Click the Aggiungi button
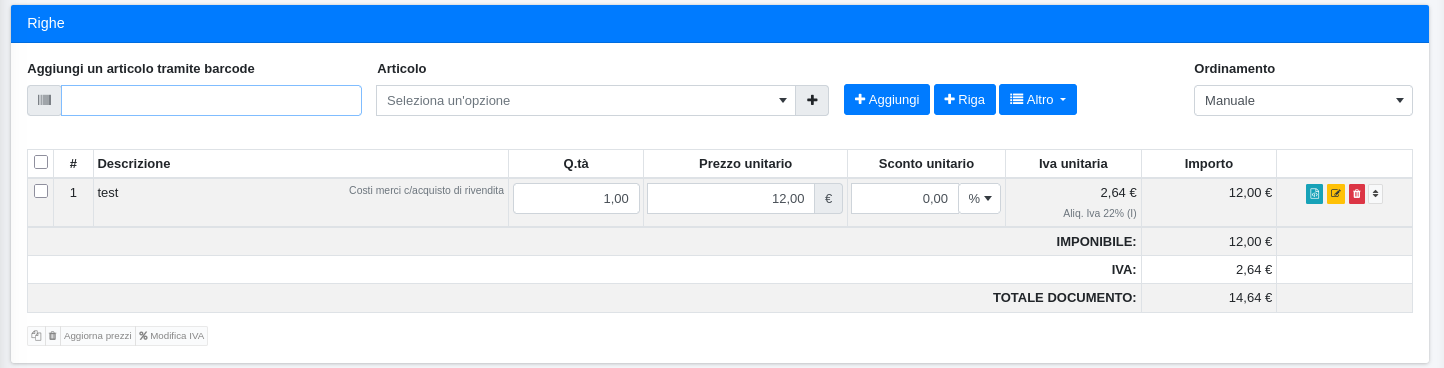 [887, 99]
